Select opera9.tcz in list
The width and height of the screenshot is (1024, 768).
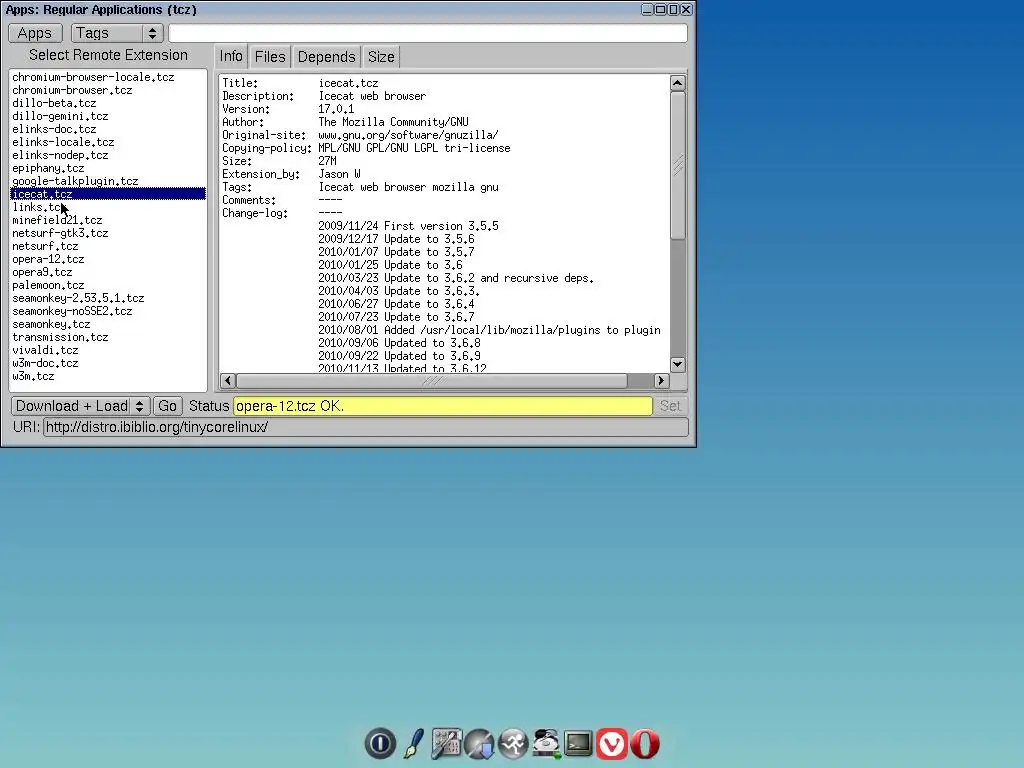click(108, 272)
